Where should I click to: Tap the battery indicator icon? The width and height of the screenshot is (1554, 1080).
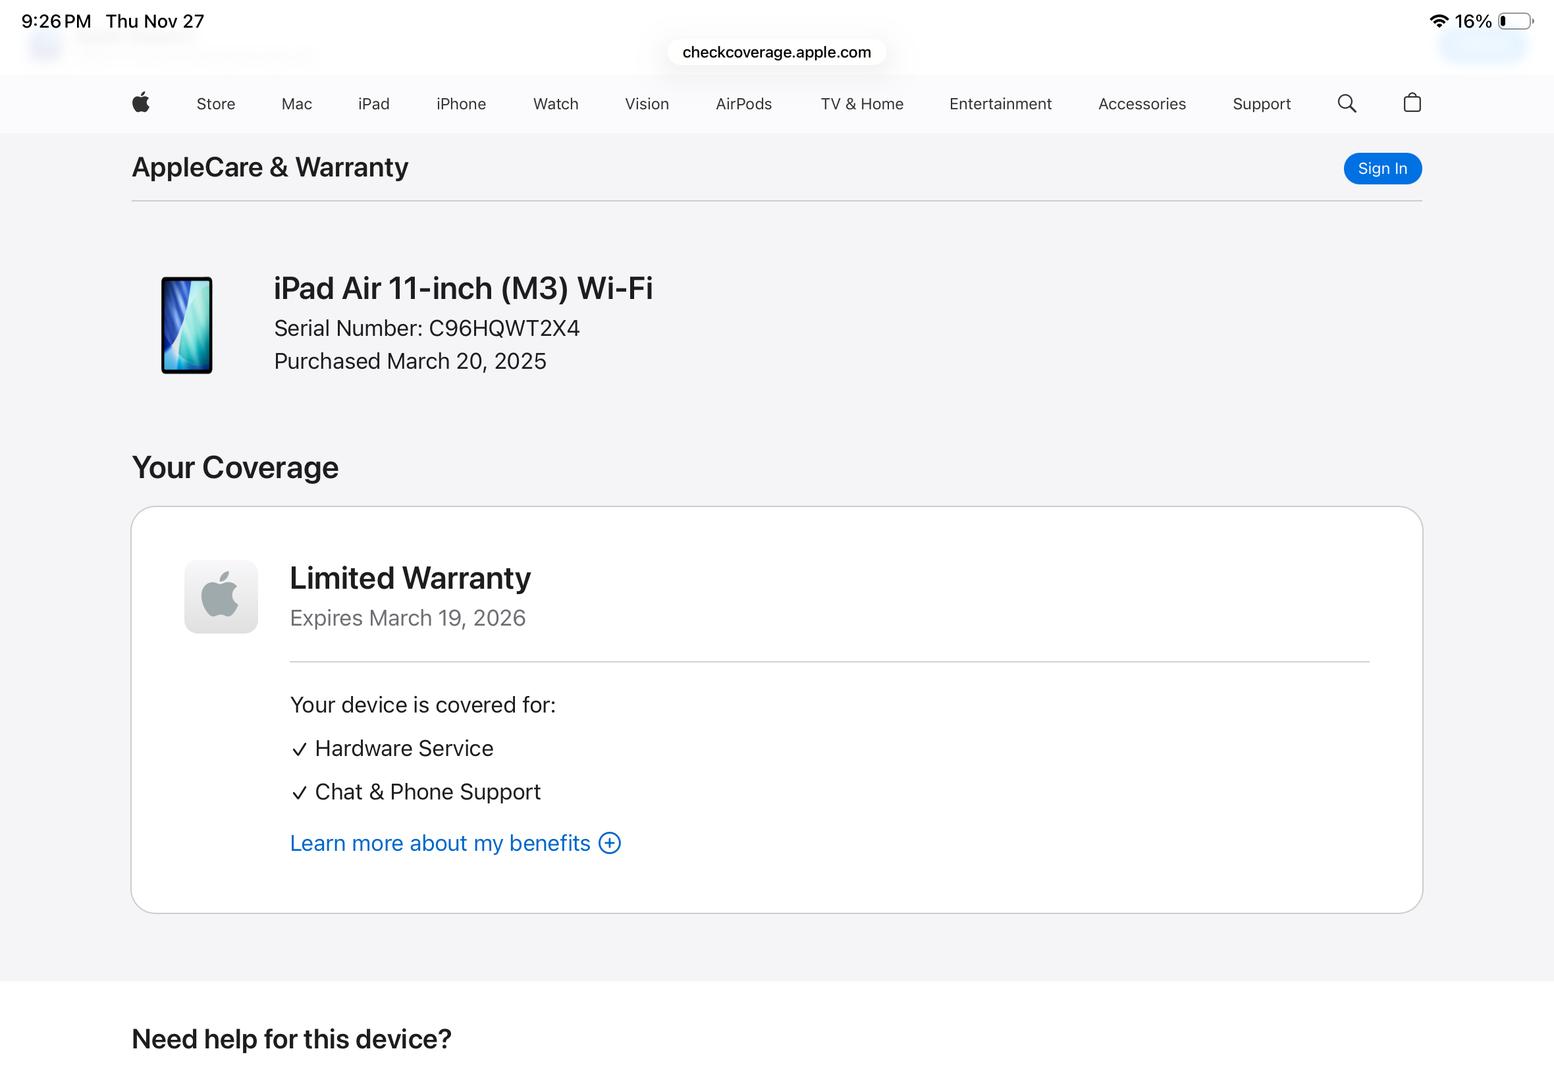click(x=1515, y=21)
